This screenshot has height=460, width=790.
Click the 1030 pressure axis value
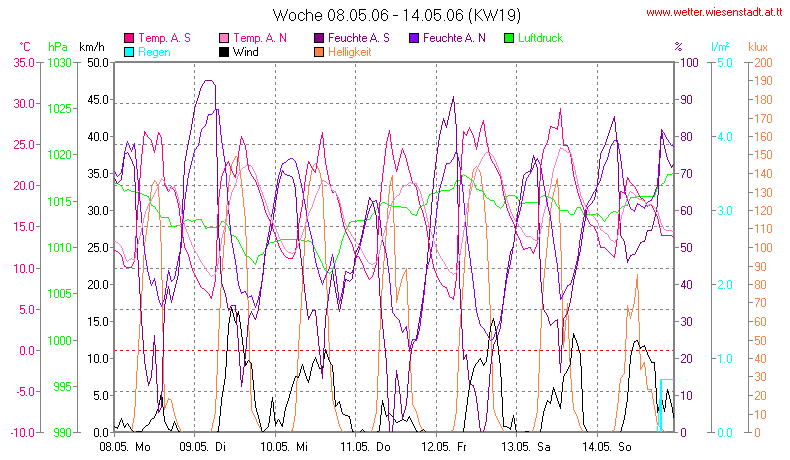(59, 62)
